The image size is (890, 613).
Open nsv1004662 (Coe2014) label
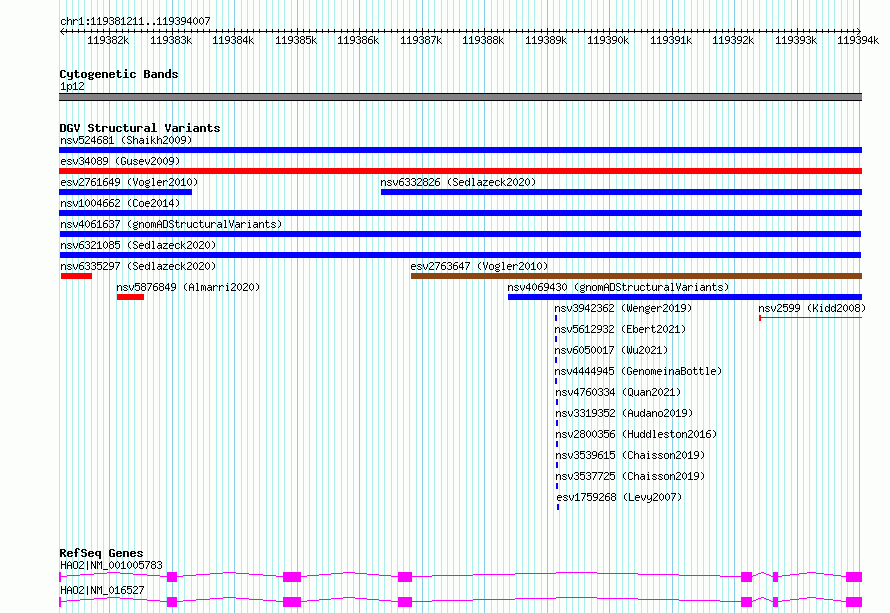coord(120,203)
